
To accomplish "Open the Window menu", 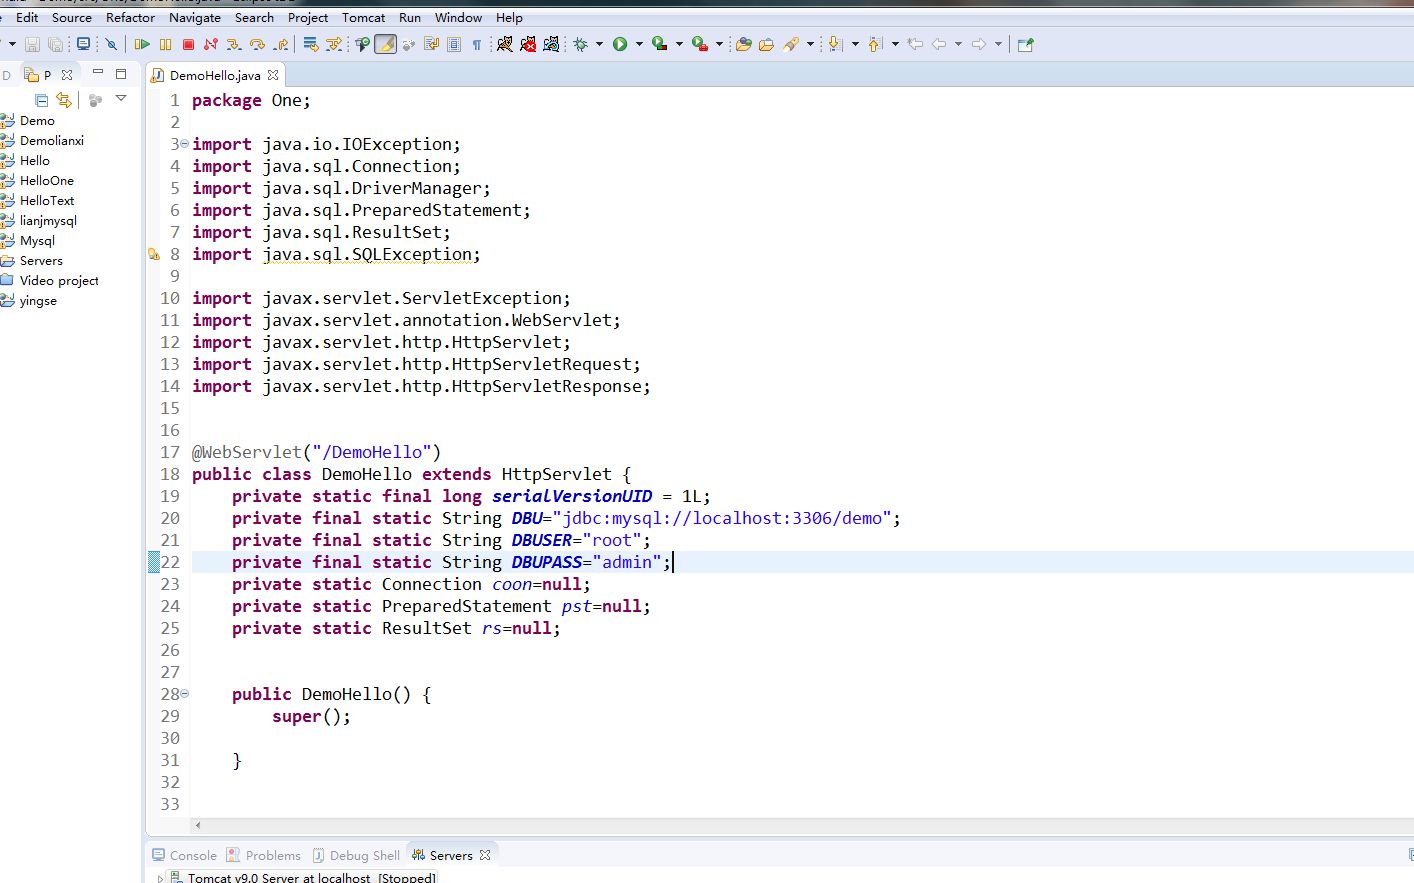I will 459,17.
